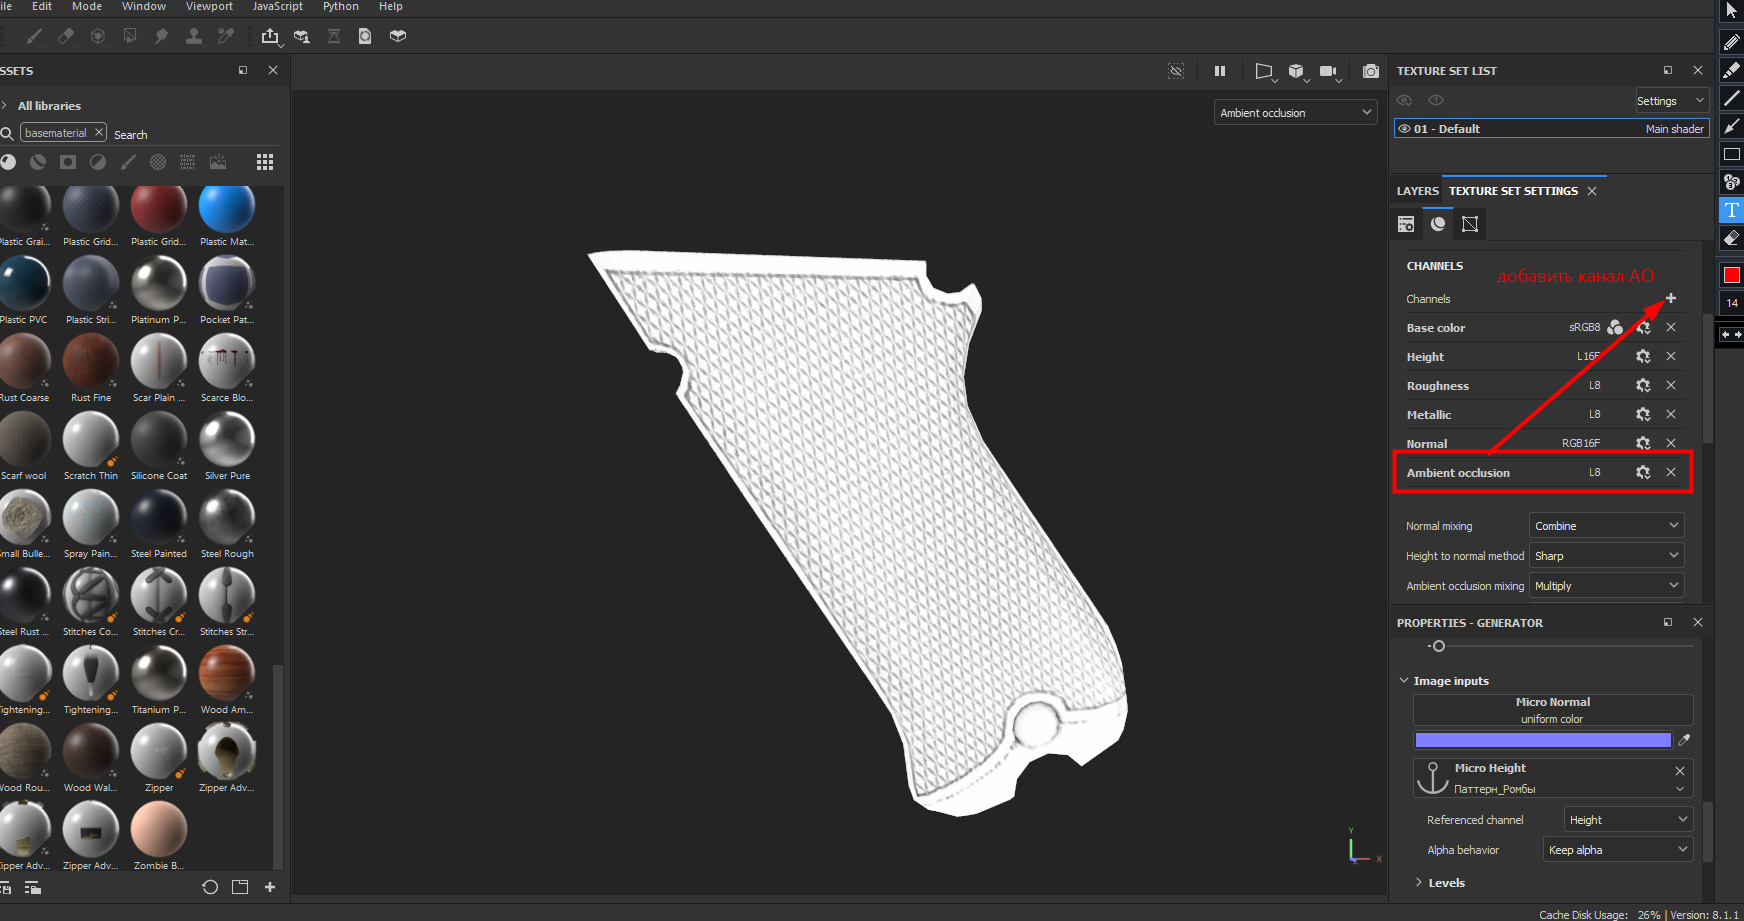Toggle visibility of texture set 01 - Default

1405,129
